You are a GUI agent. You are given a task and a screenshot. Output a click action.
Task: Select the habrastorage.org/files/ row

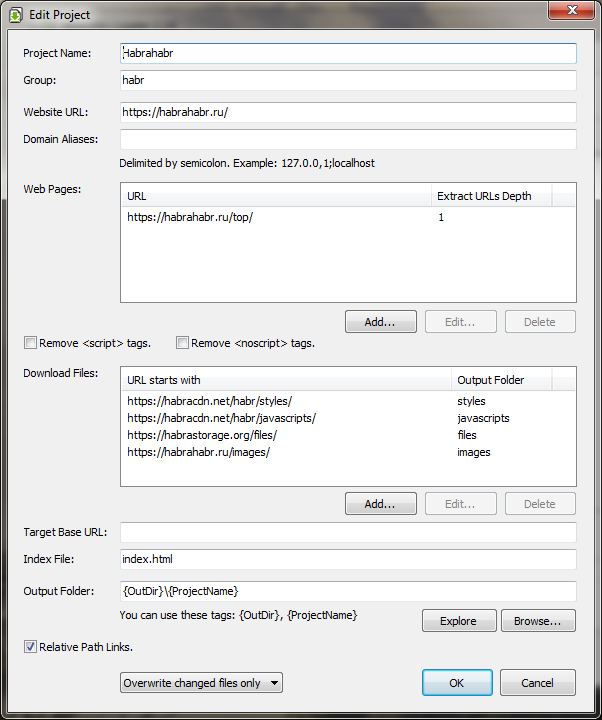pyautogui.click(x=202, y=435)
